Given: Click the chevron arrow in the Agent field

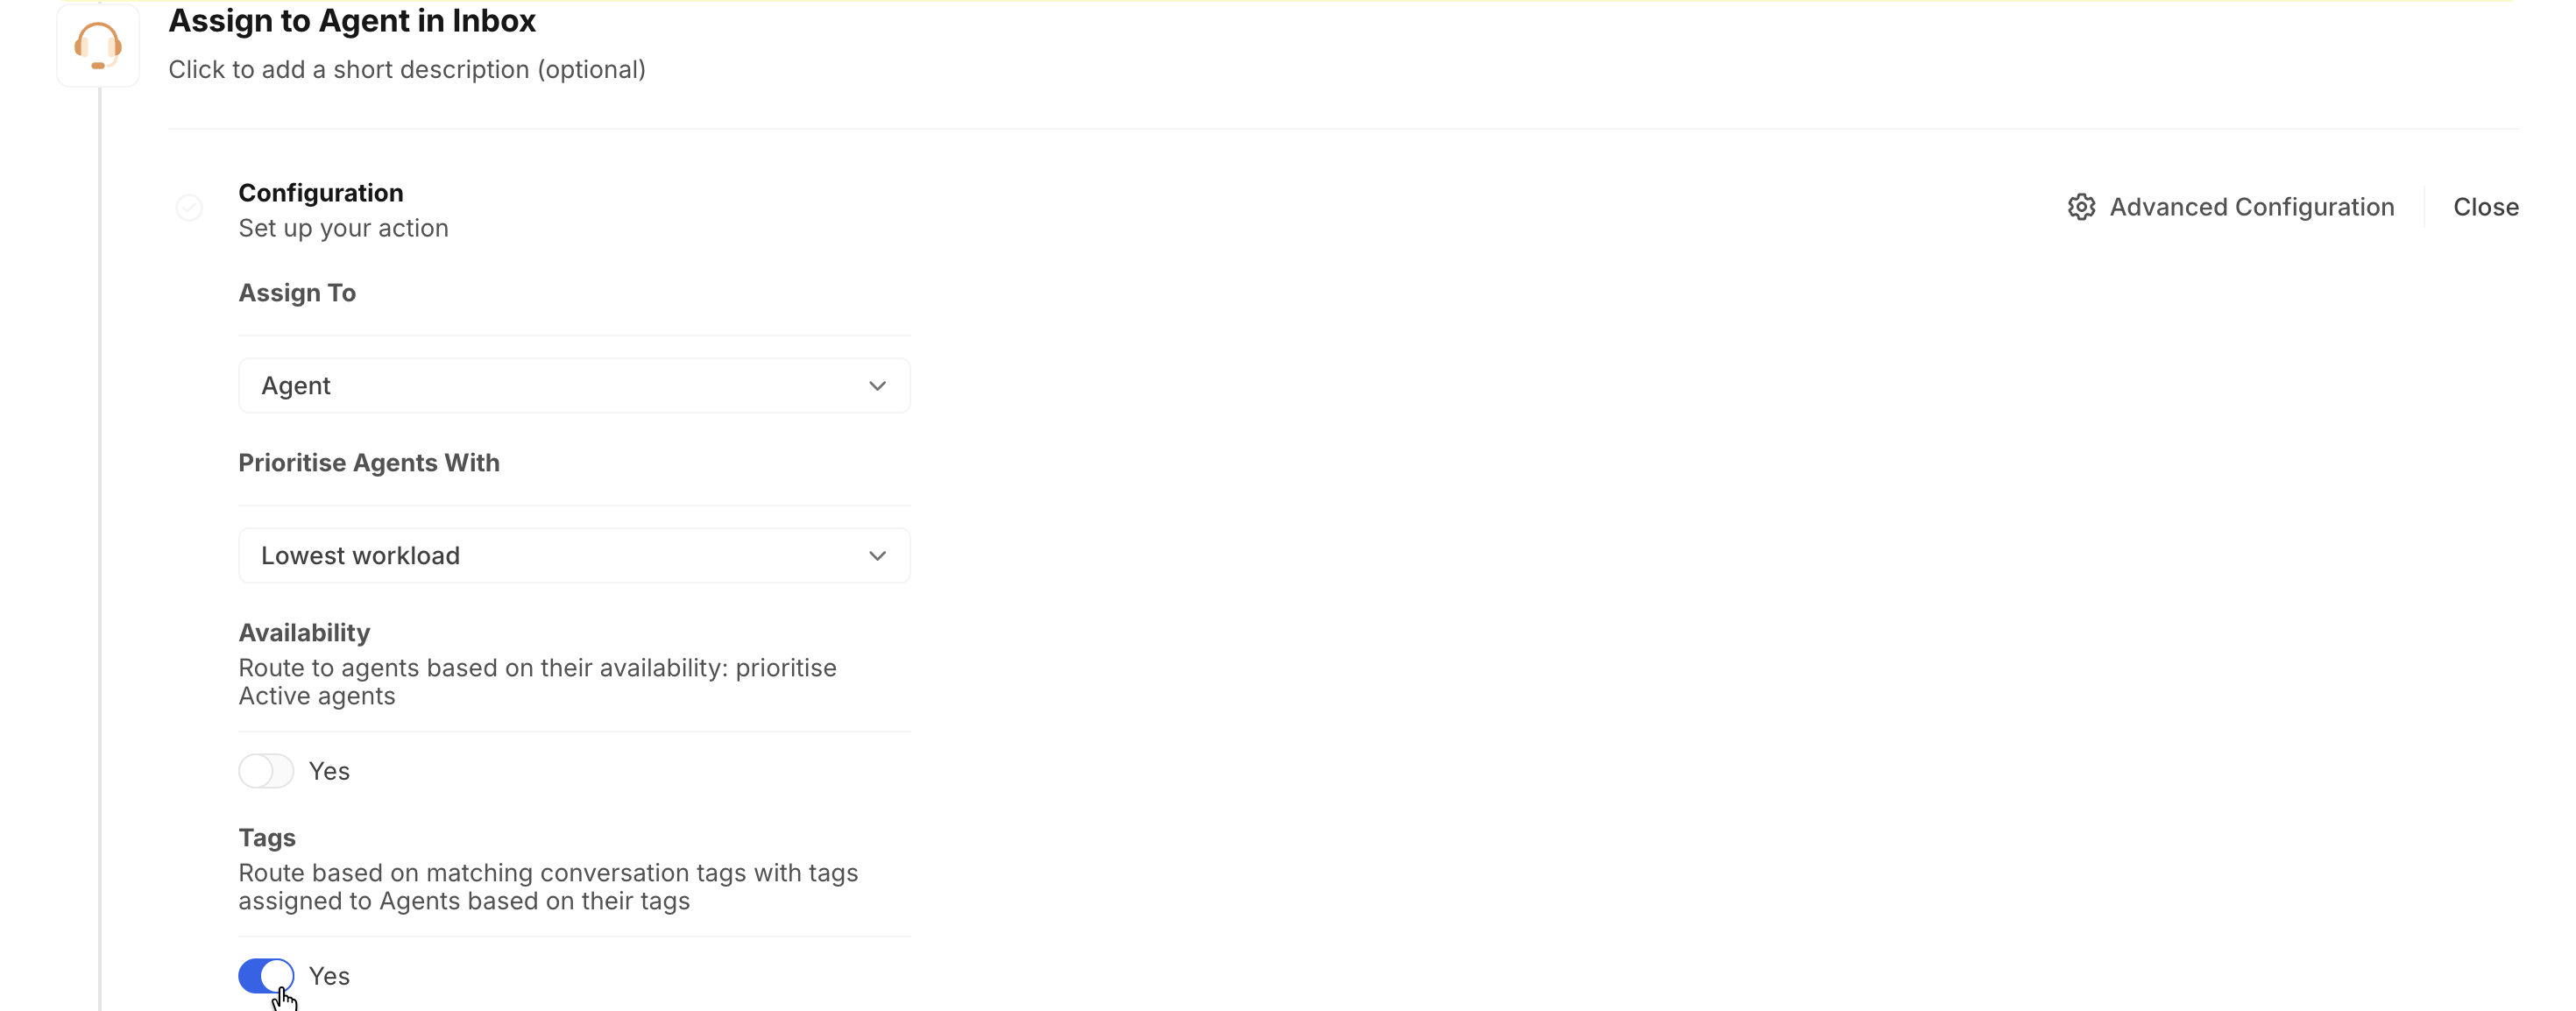Looking at the screenshot, I should click(x=877, y=386).
